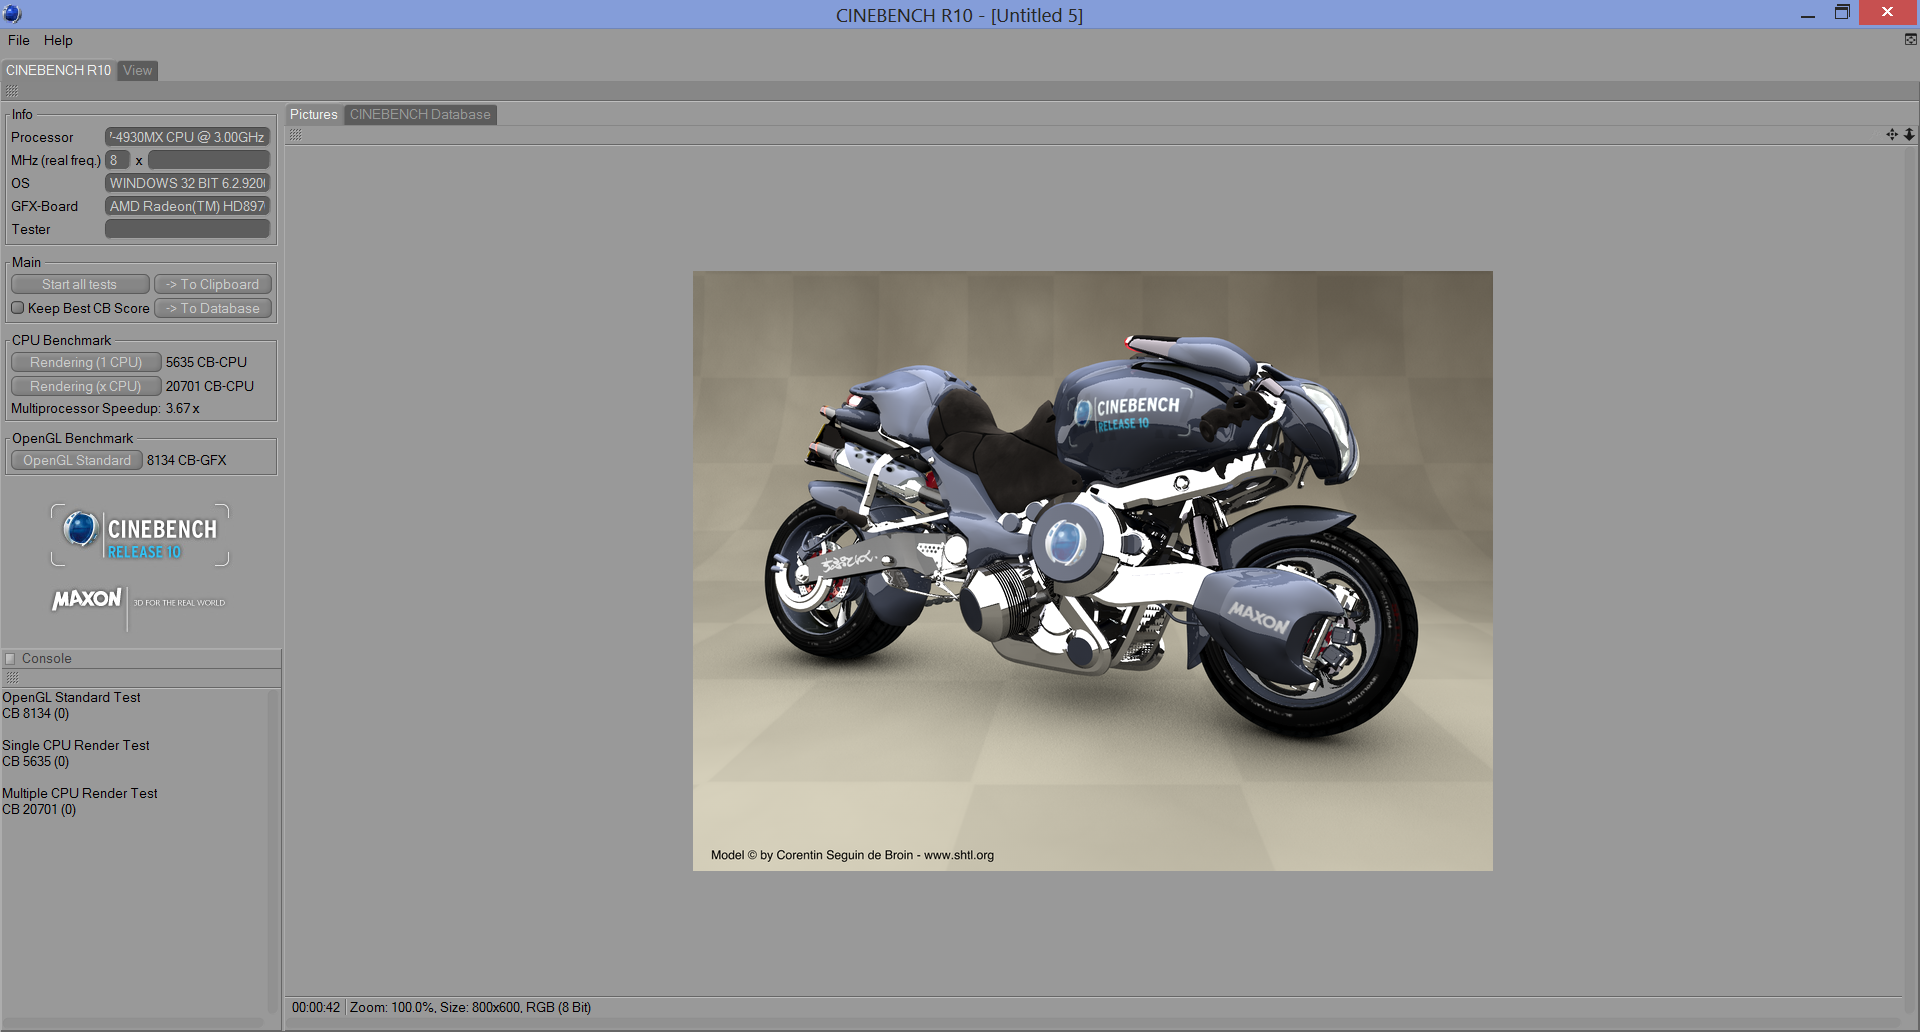Viewport: 1920px width, 1032px height.
Task: Click the To Clipboard button
Action: click(213, 284)
